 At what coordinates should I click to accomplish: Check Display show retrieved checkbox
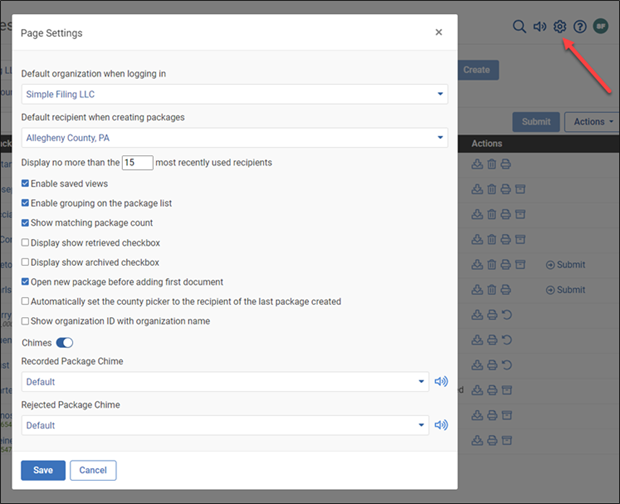point(25,242)
